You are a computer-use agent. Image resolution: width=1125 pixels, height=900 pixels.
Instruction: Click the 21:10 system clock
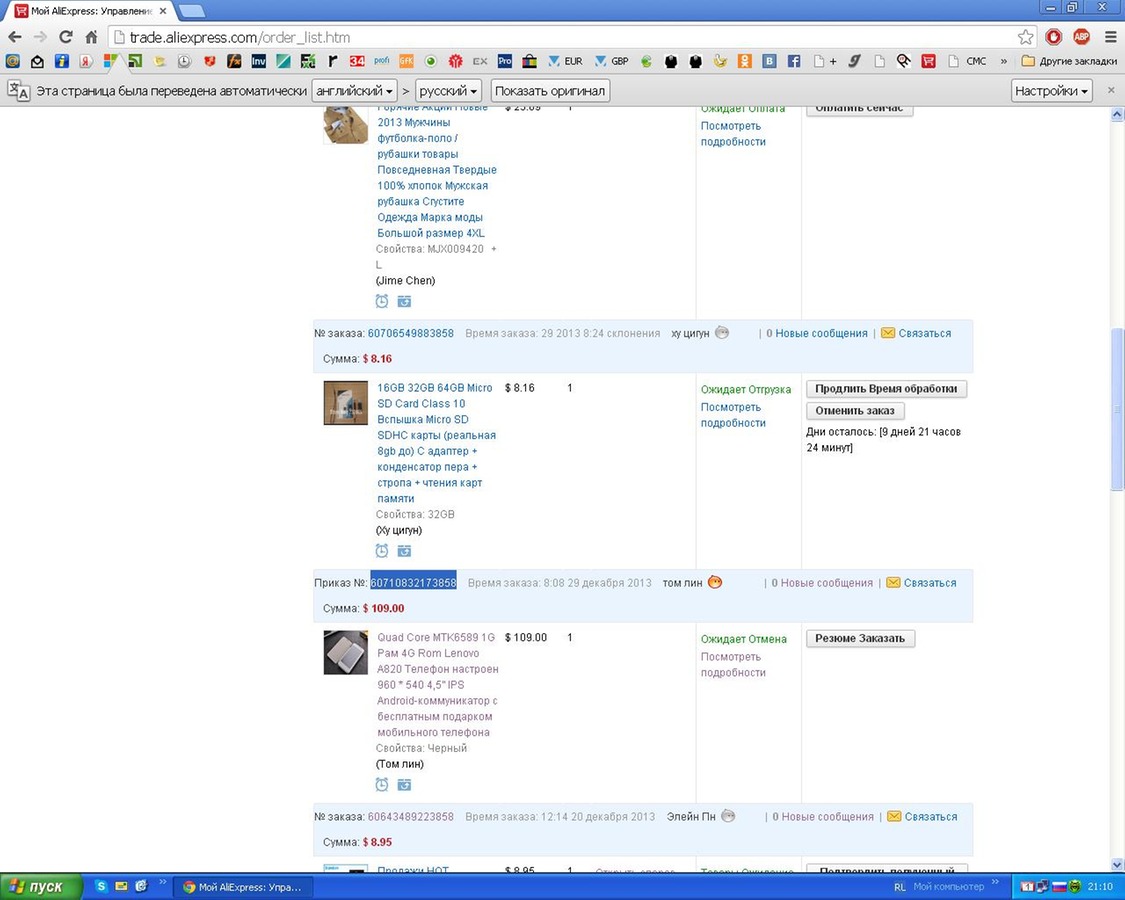tap(1100, 886)
